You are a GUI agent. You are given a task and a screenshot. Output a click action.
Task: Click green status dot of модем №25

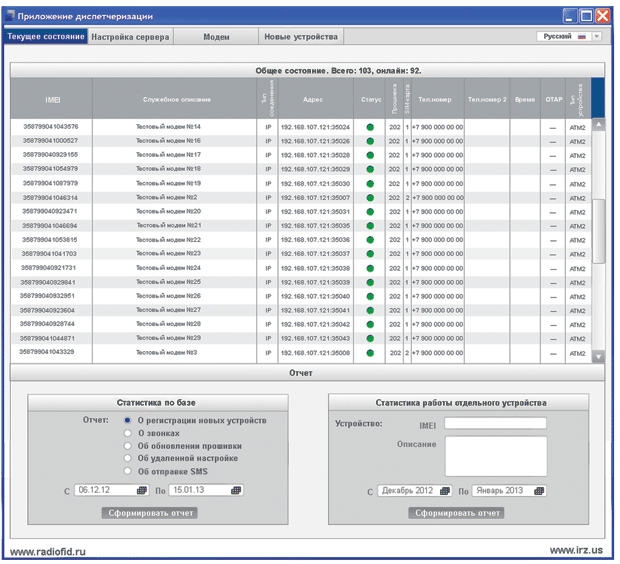click(x=370, y=282)
